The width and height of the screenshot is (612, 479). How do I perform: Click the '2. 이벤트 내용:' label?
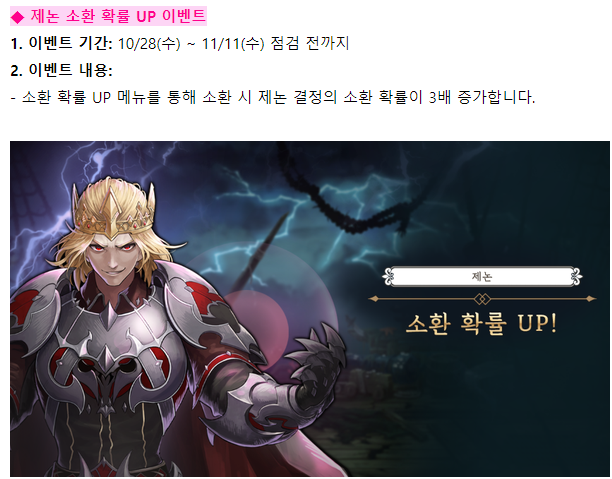pos(62,70)
